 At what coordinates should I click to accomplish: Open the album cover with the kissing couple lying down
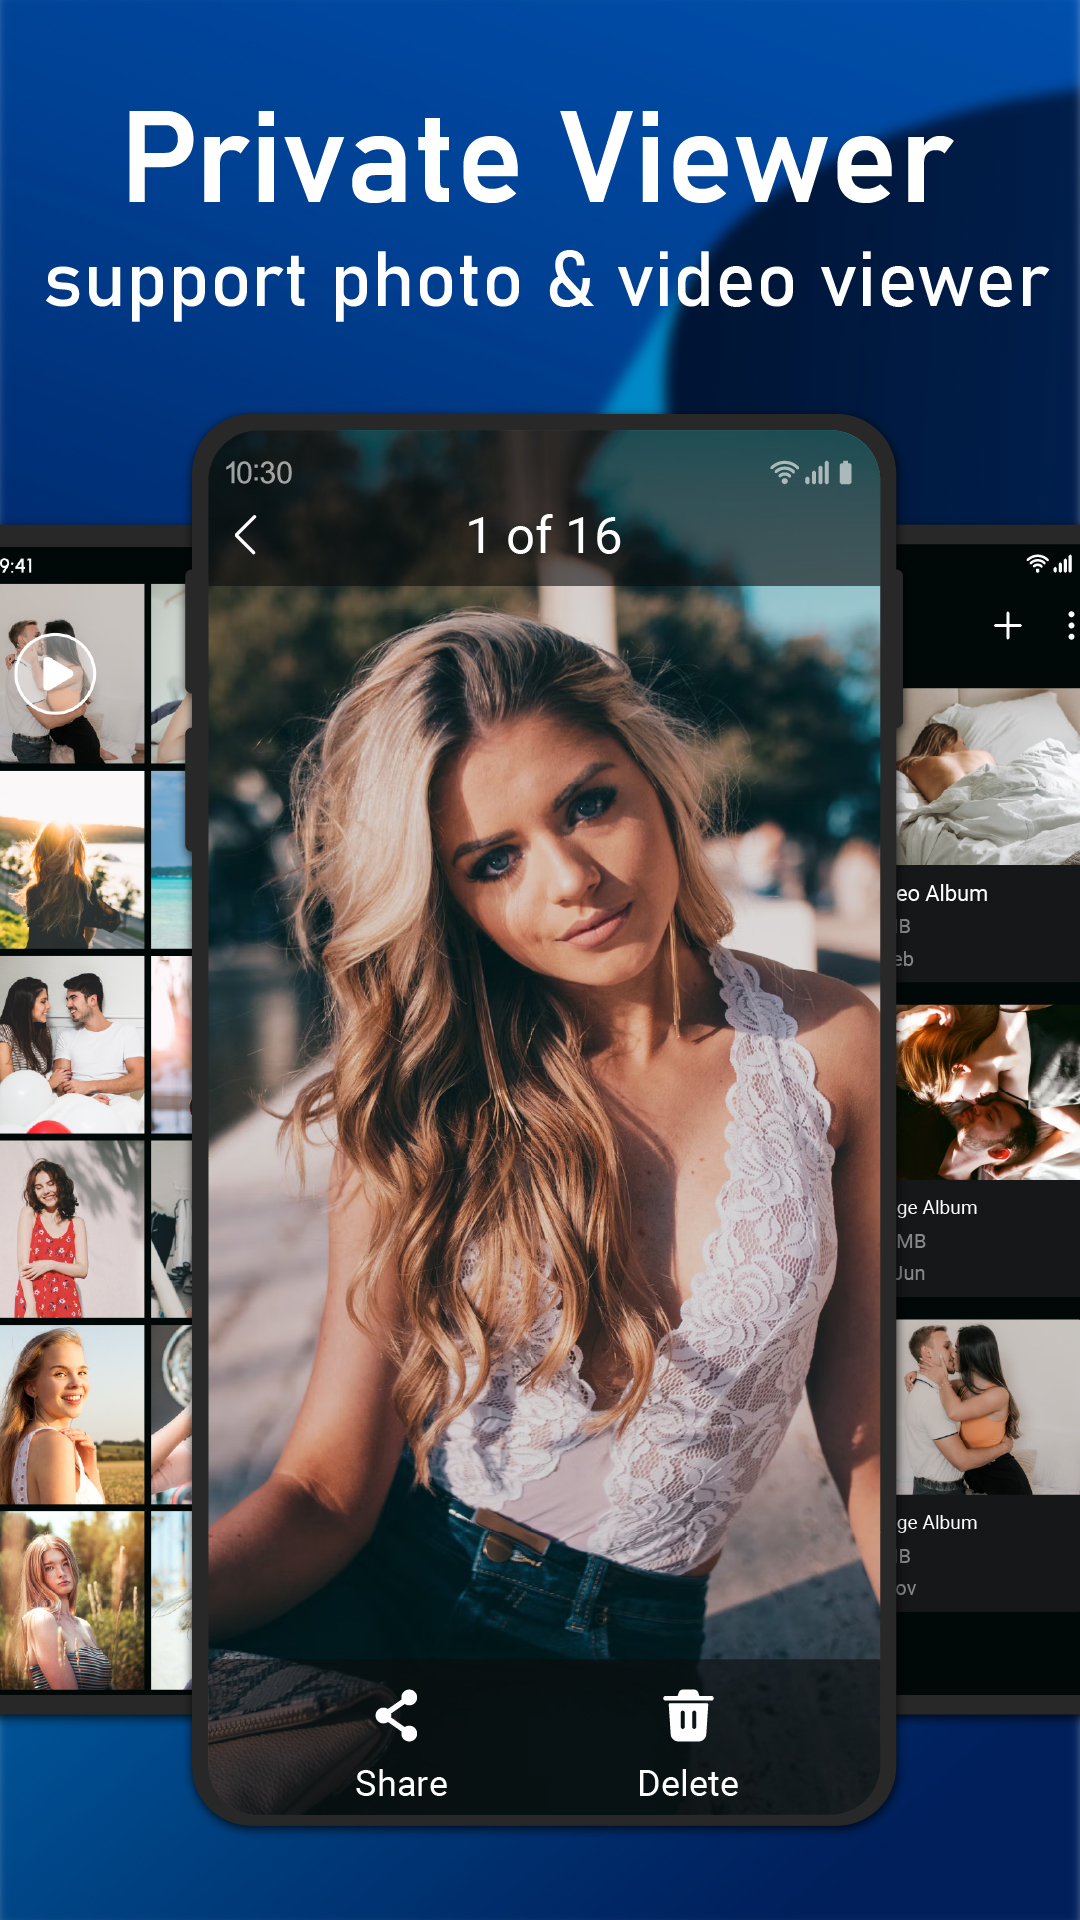pyautogui.click(x=988, y=1092)
